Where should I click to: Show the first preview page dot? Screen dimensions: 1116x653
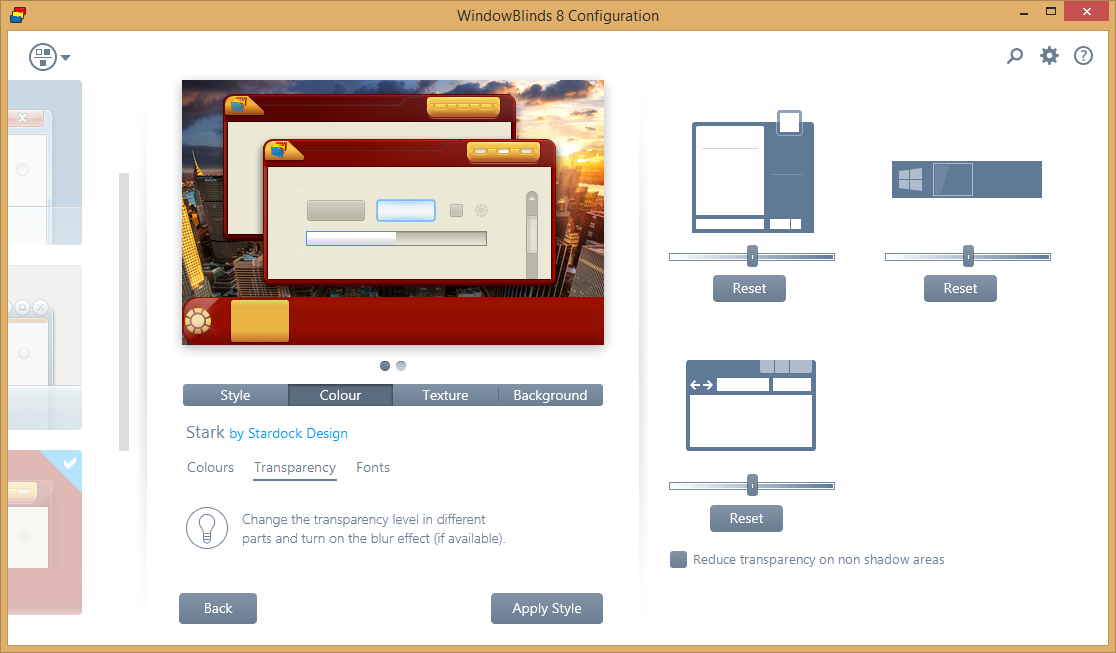point(385,366)
